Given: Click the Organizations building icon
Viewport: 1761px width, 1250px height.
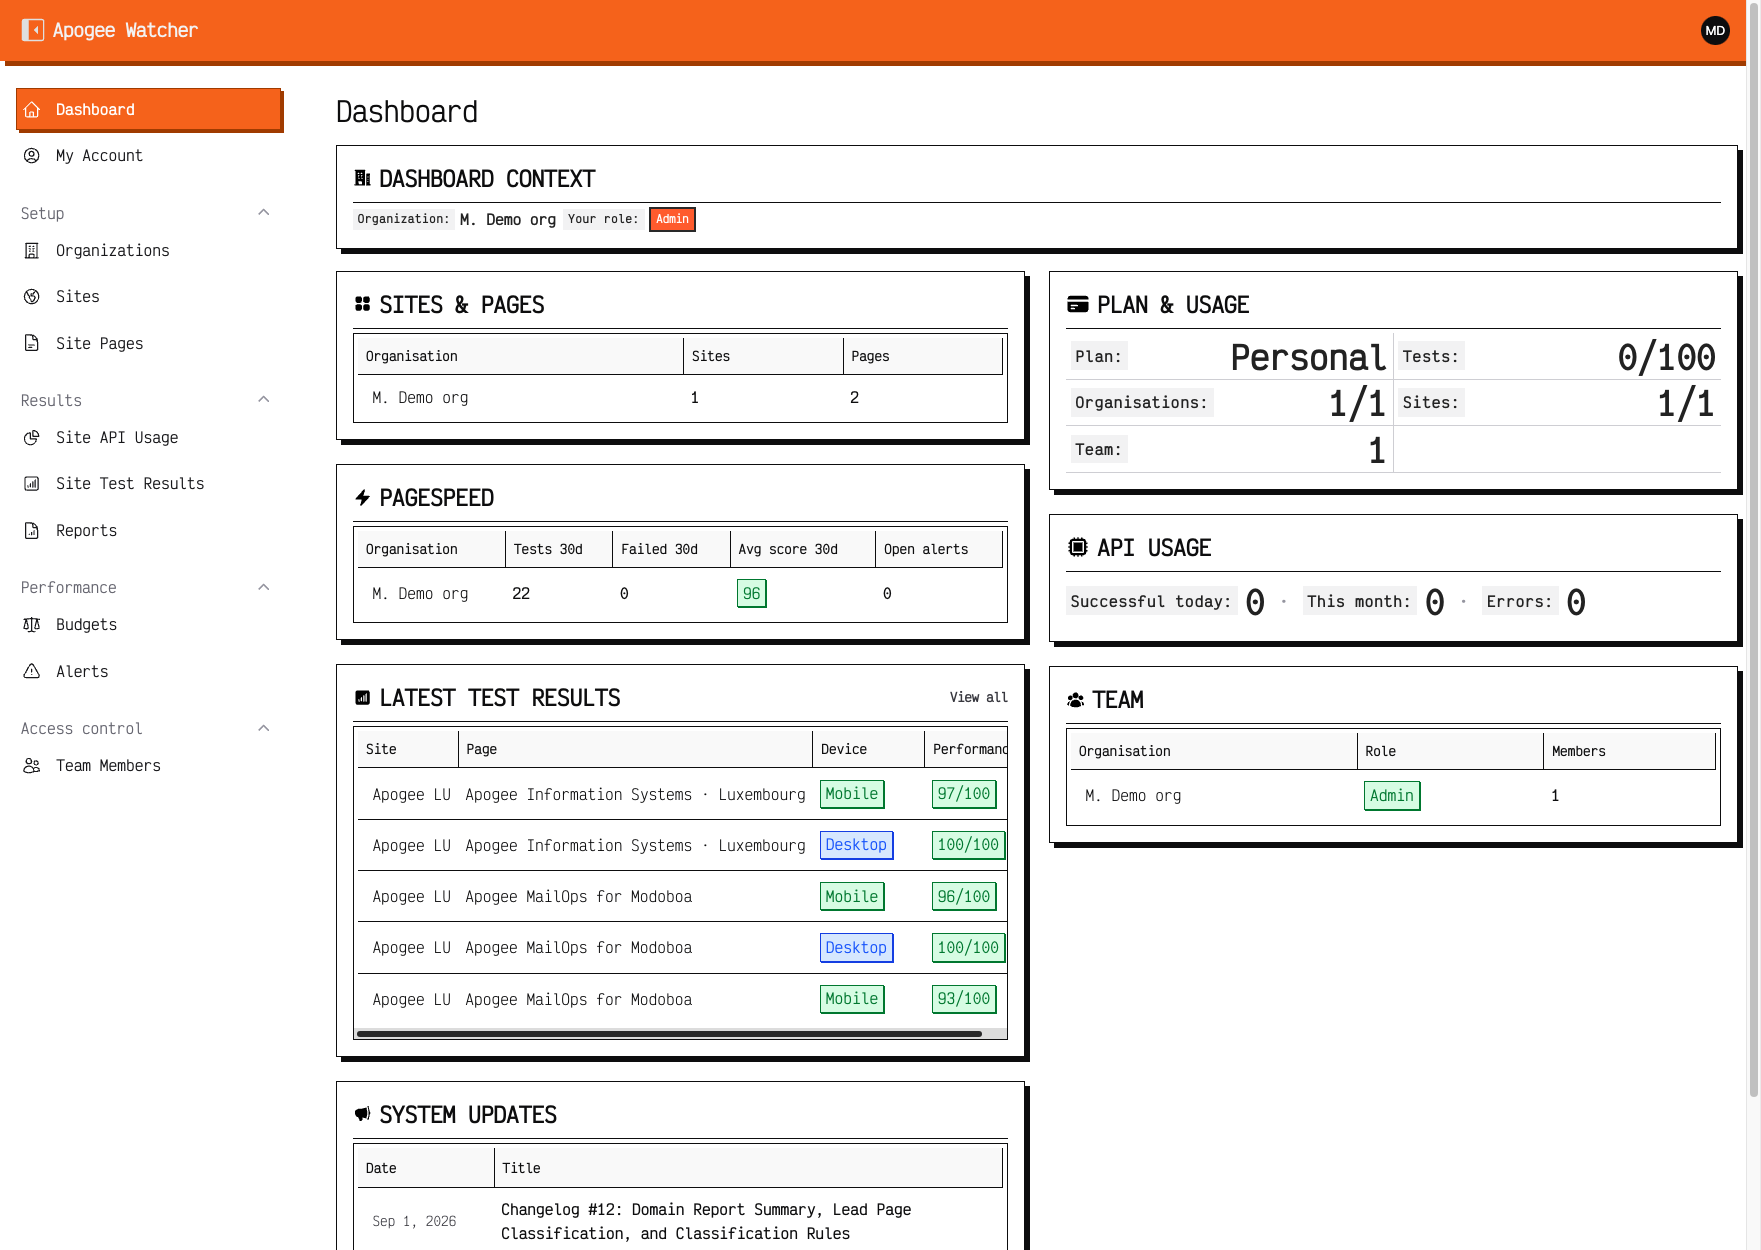Looking at the screenshot, I should point(32,251).
